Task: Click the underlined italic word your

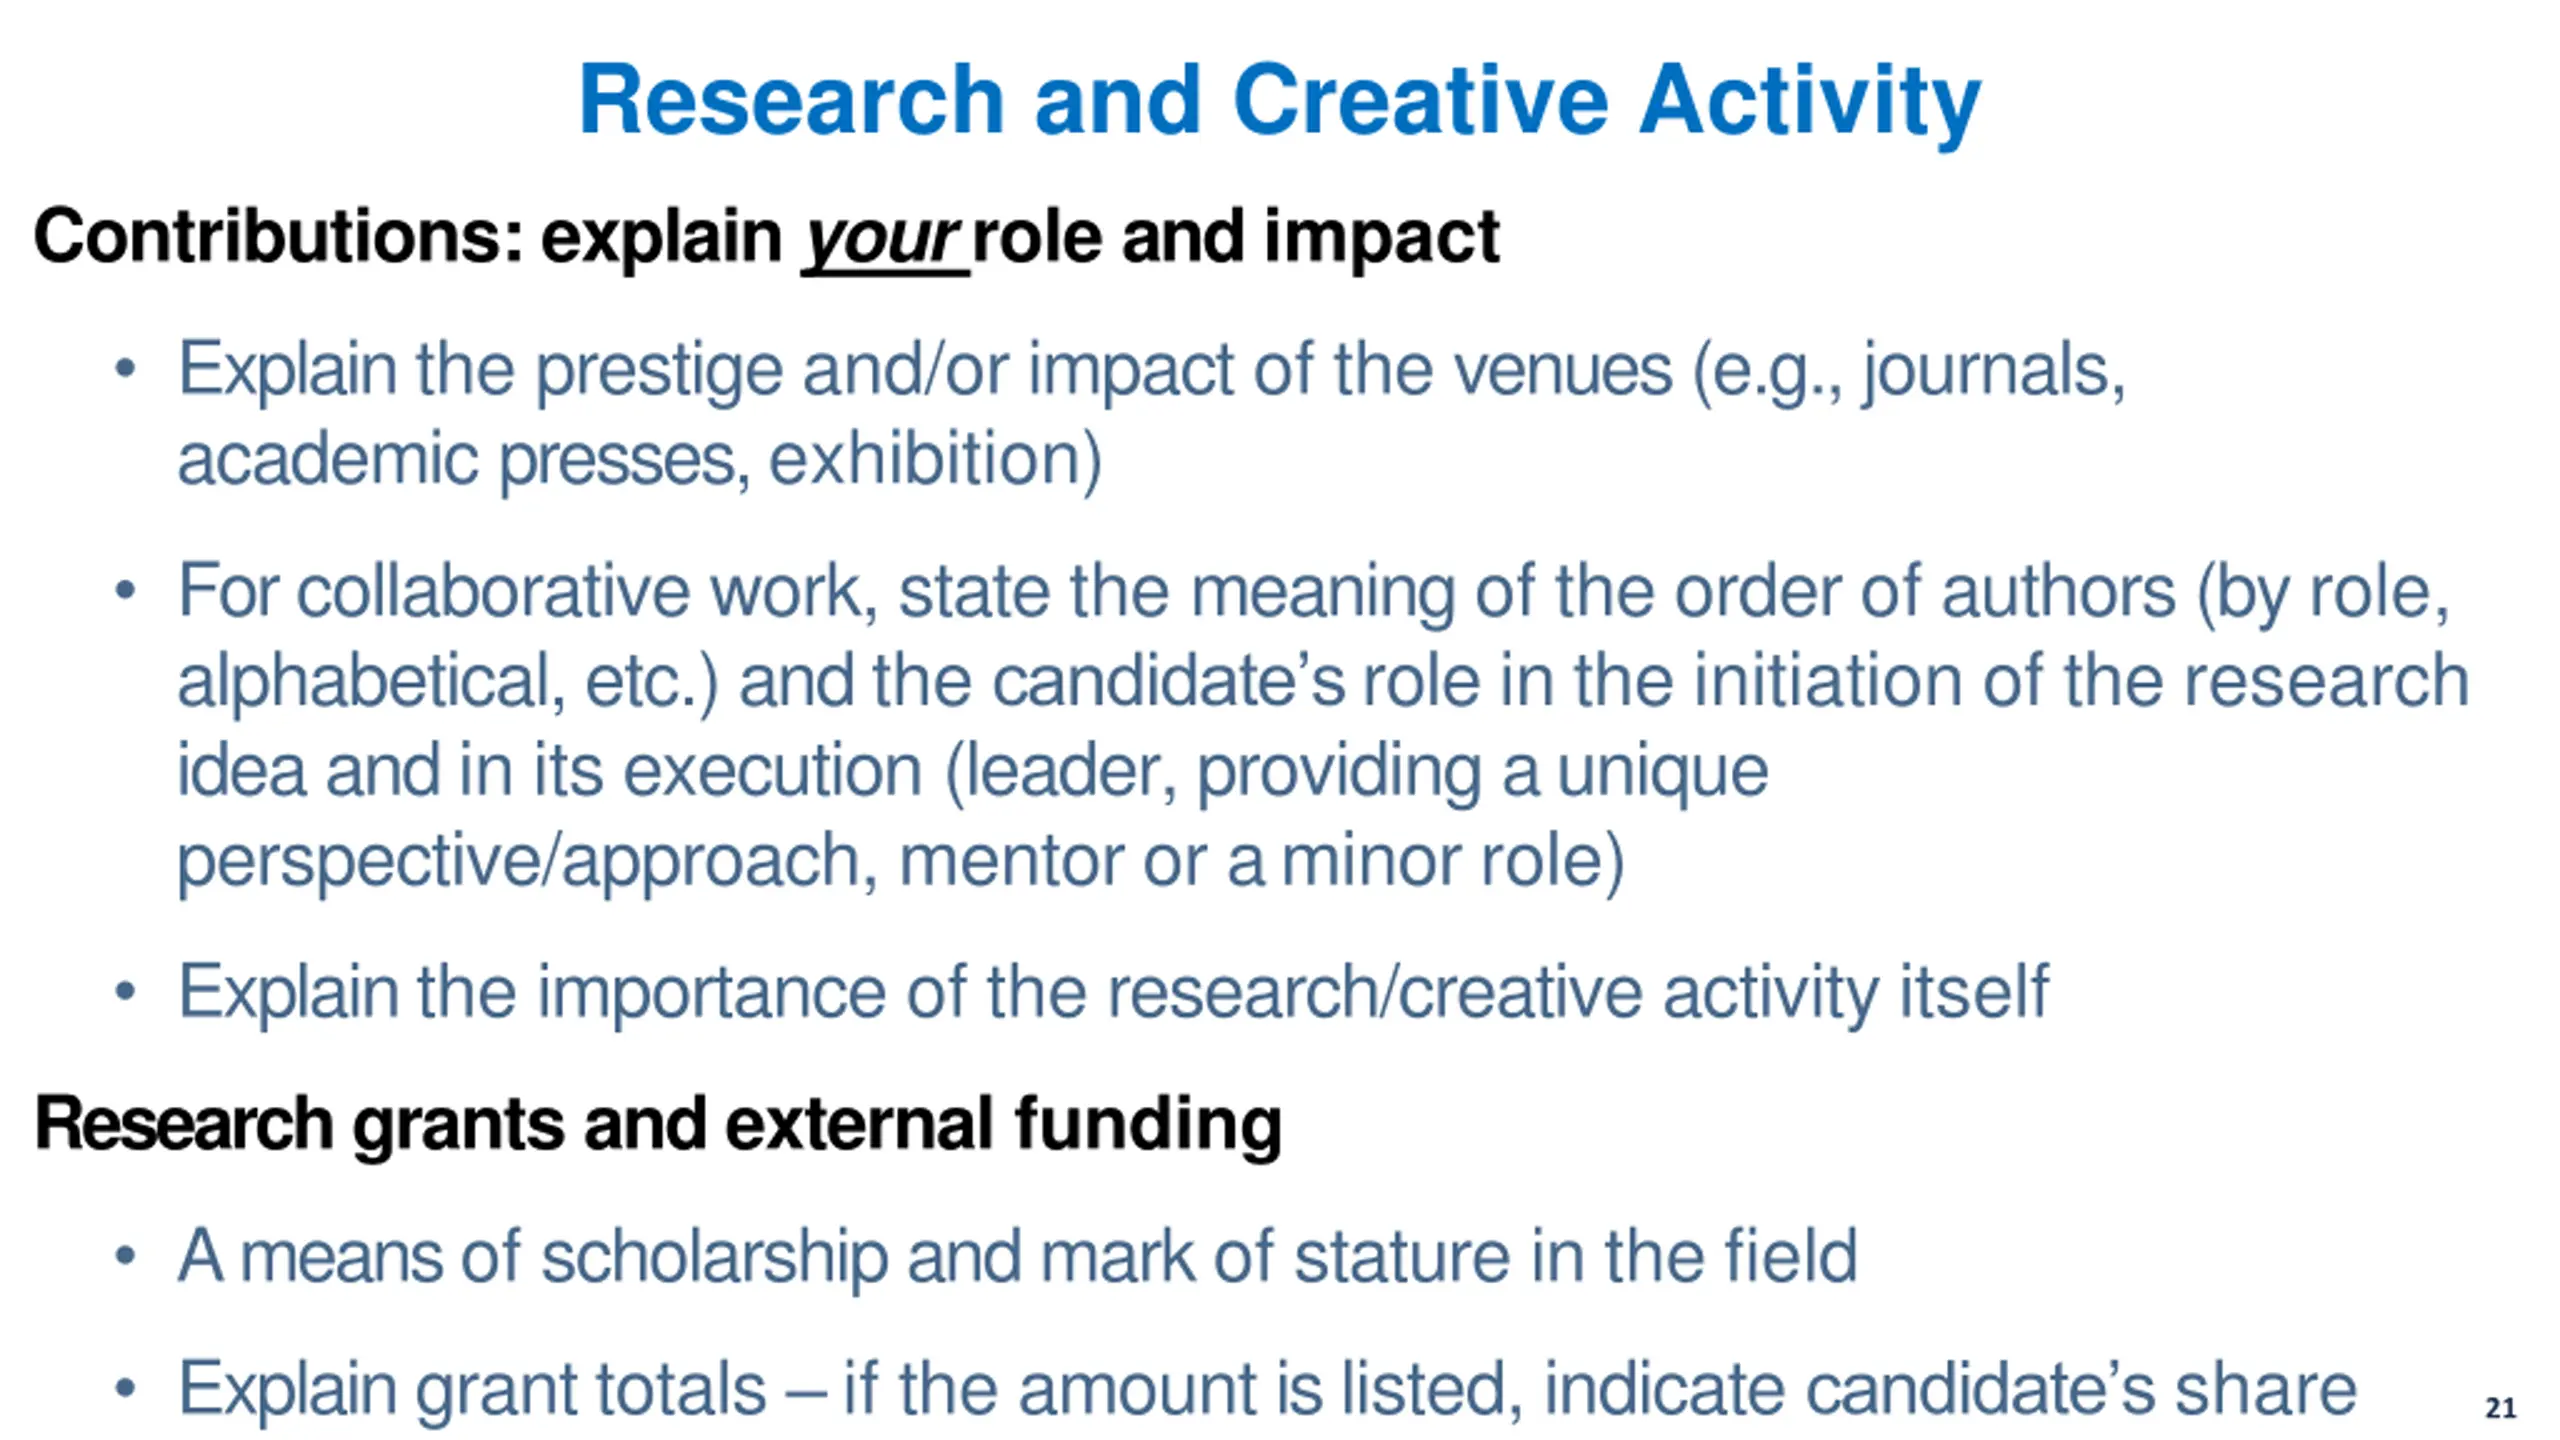Action: tap(884, 241)
